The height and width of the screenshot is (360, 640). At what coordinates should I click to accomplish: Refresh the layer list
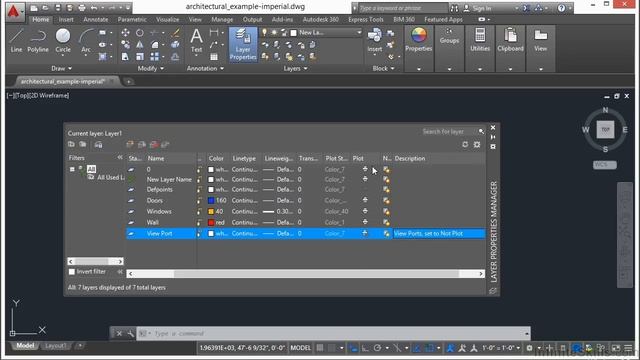pos(465,144)
